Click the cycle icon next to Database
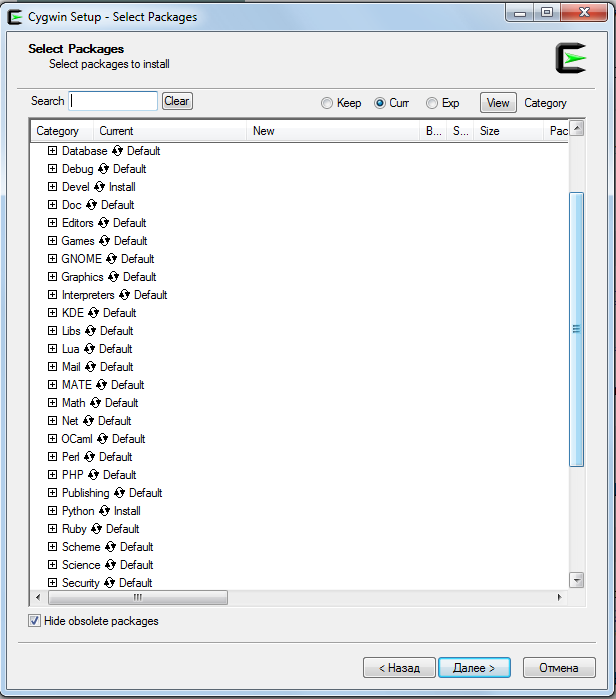616x699 pixels. (x=117, y=151)
